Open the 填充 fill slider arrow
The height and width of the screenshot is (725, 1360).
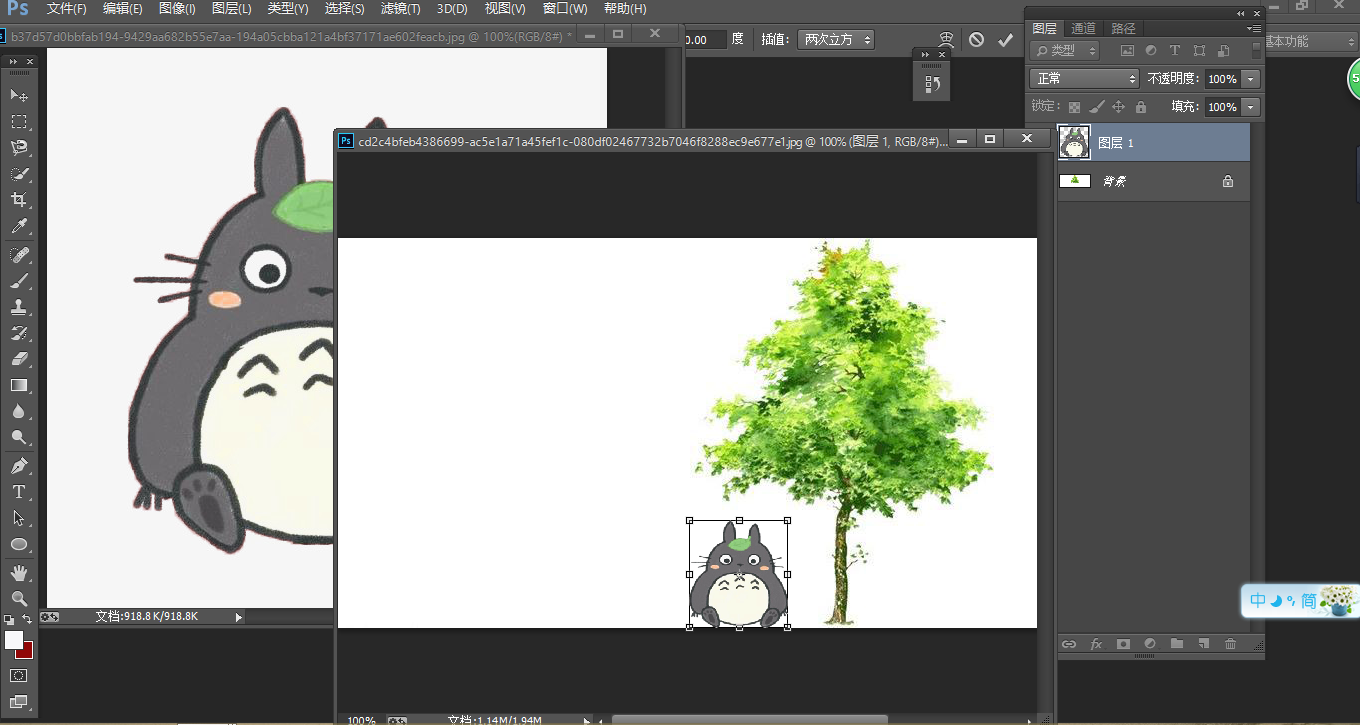(x=1250, y=107)
